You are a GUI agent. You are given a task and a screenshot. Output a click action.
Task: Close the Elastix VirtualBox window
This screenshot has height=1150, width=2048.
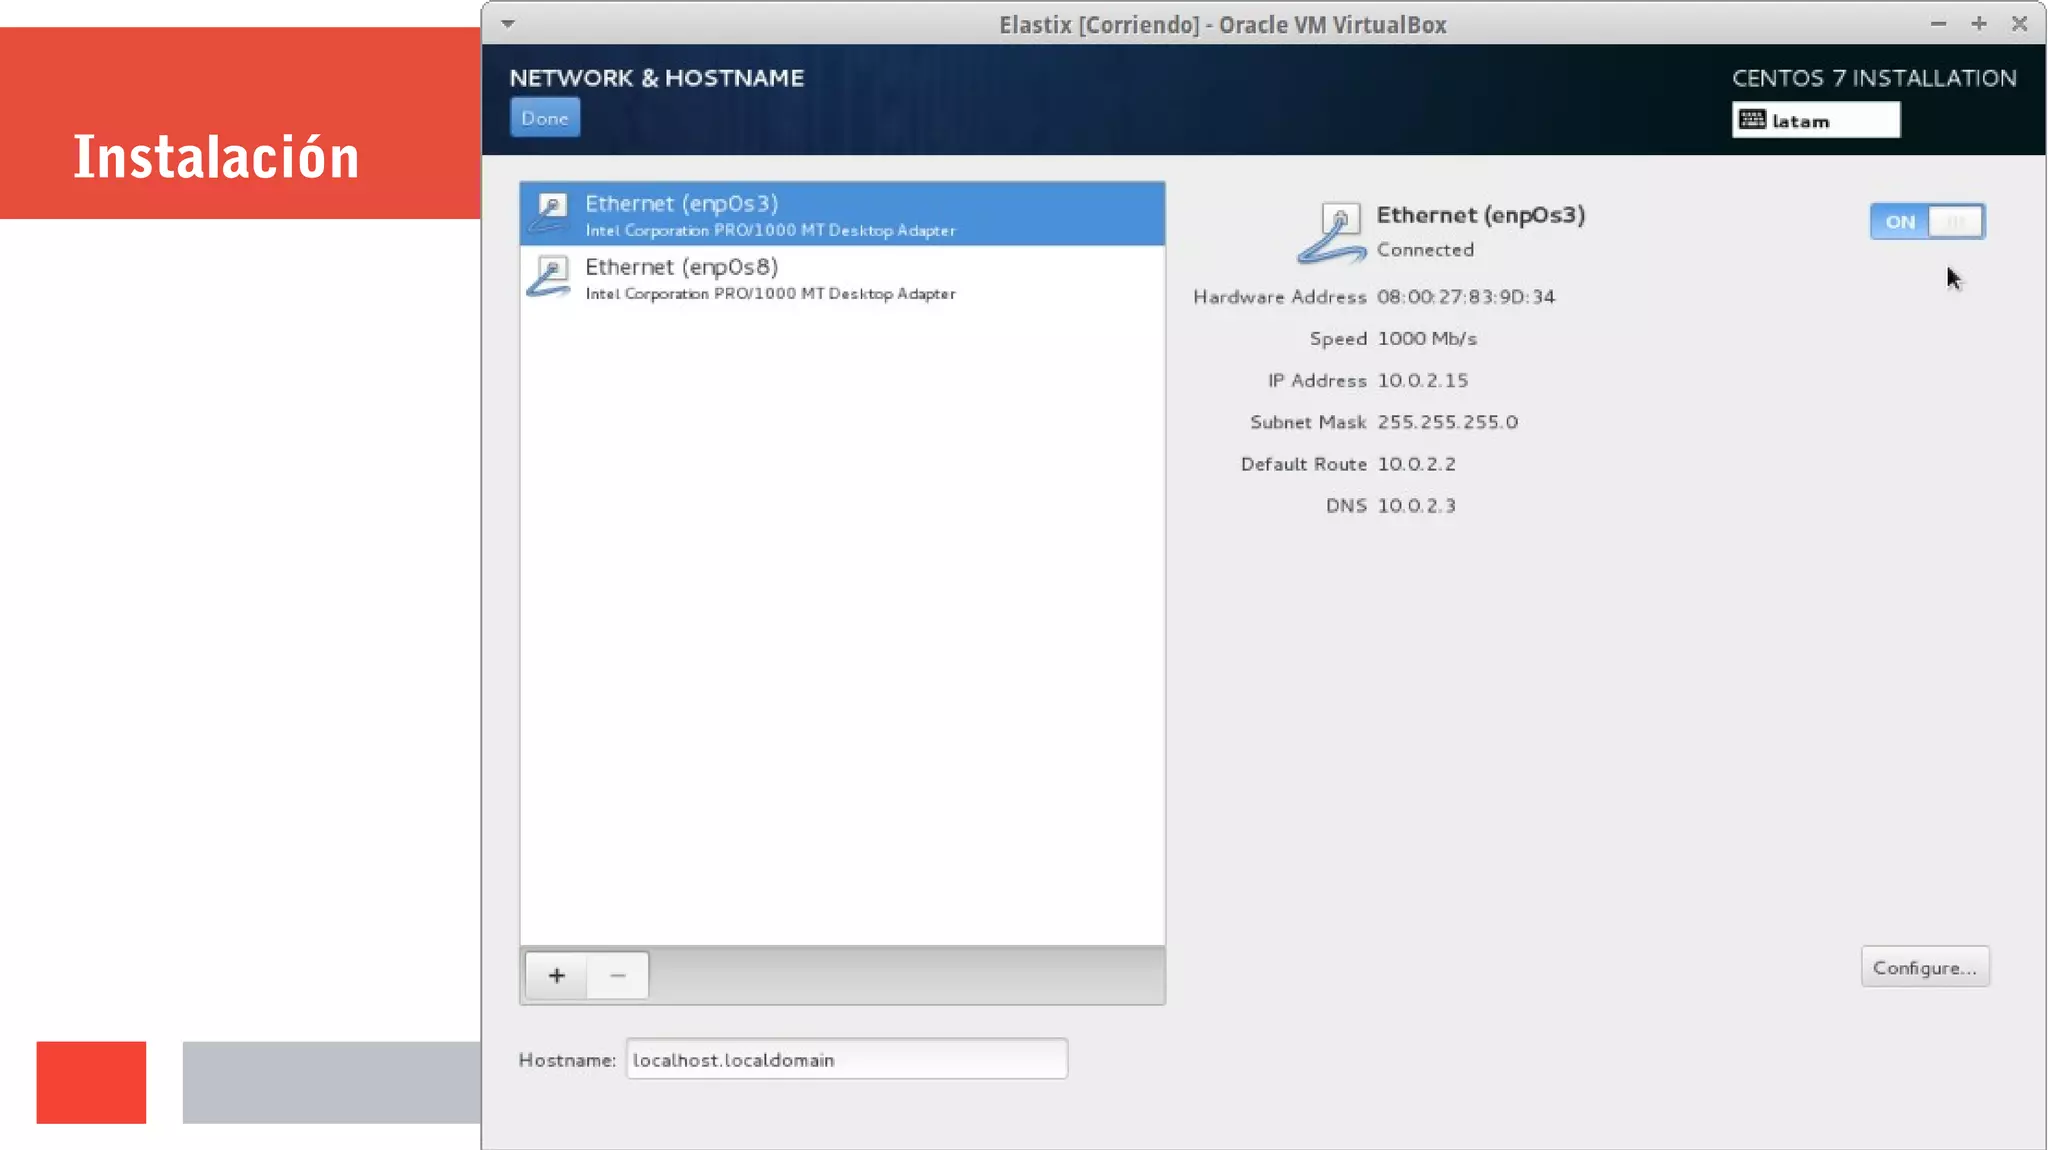(x=2019, y=24)
